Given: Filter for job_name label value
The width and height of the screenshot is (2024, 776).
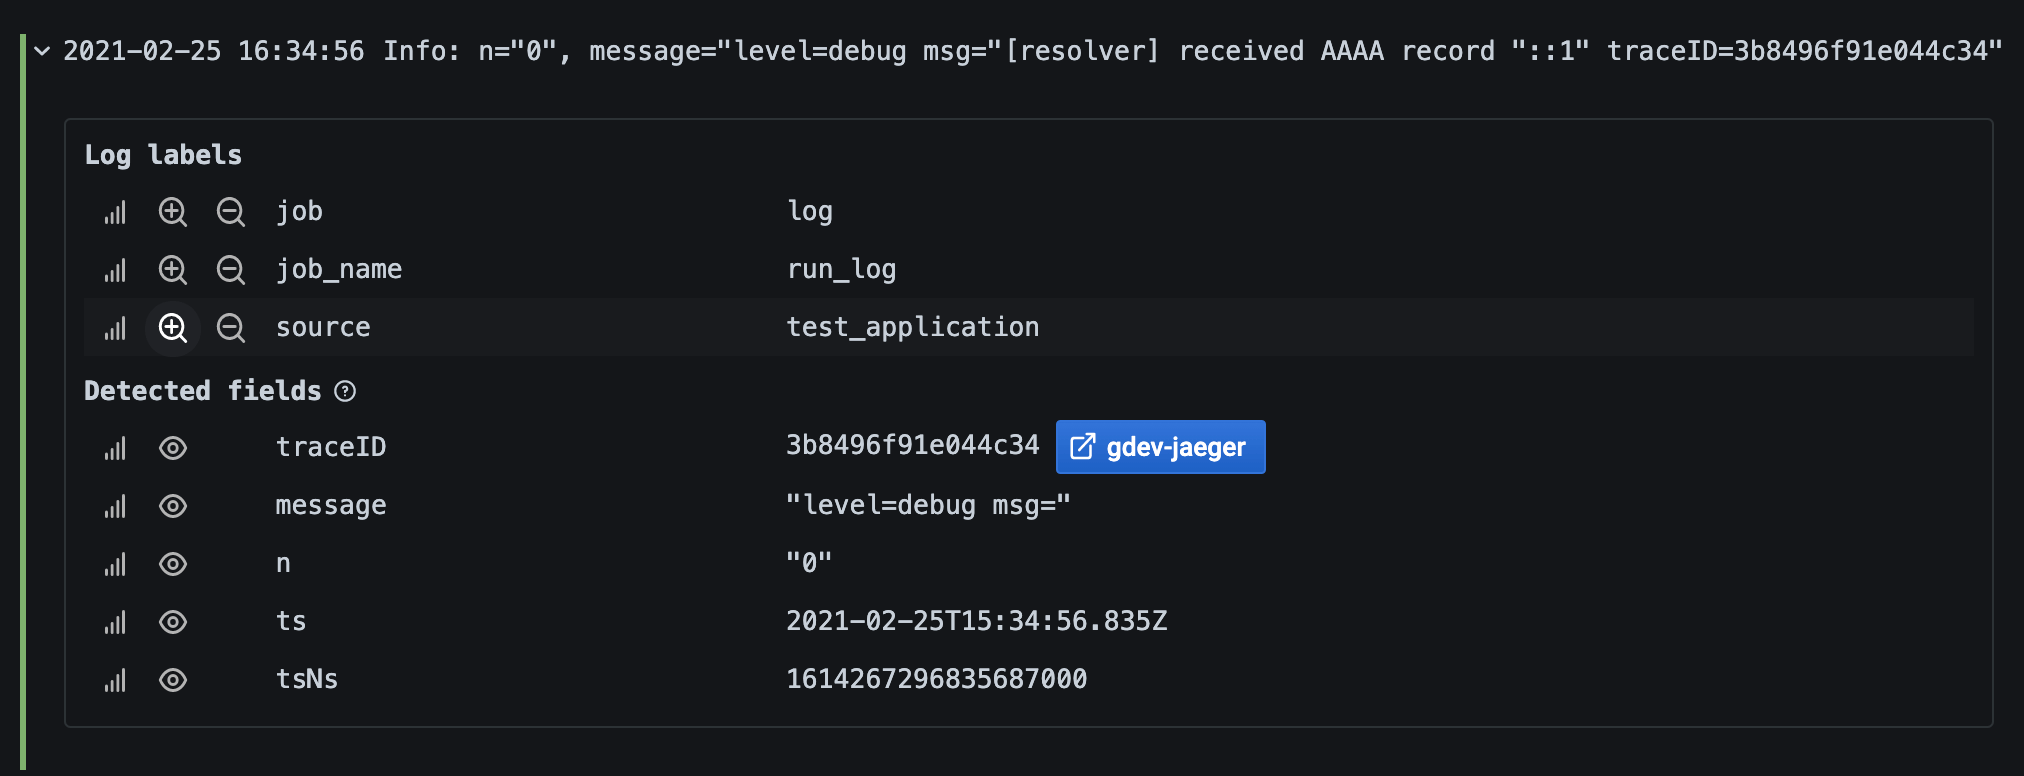Looking at the screenshot, I should 173,270.
